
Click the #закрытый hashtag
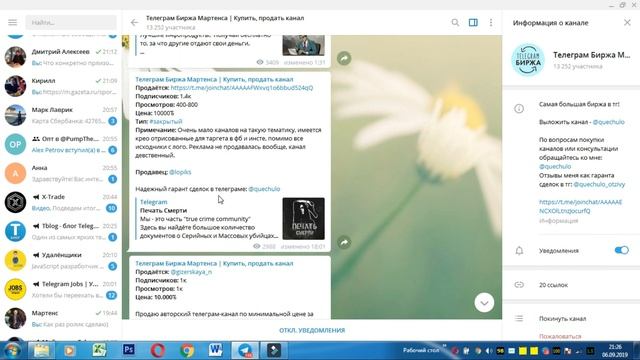click(x=166, y=122)
